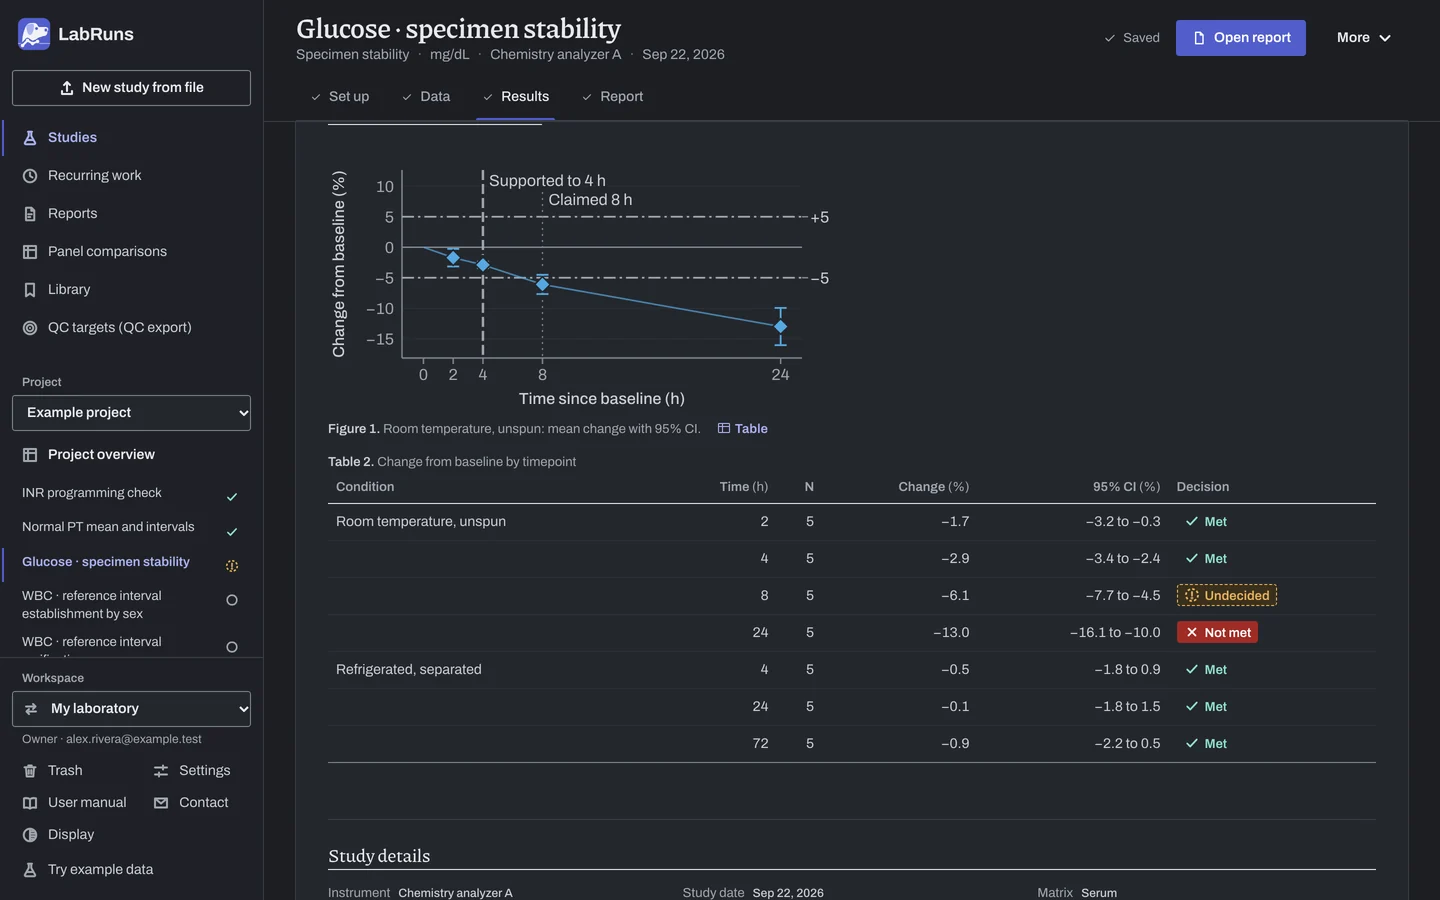Click the Refrigerated, separated row label
Image resolution: width=1440 pixels, height=900 pixels.
point(409,670)
